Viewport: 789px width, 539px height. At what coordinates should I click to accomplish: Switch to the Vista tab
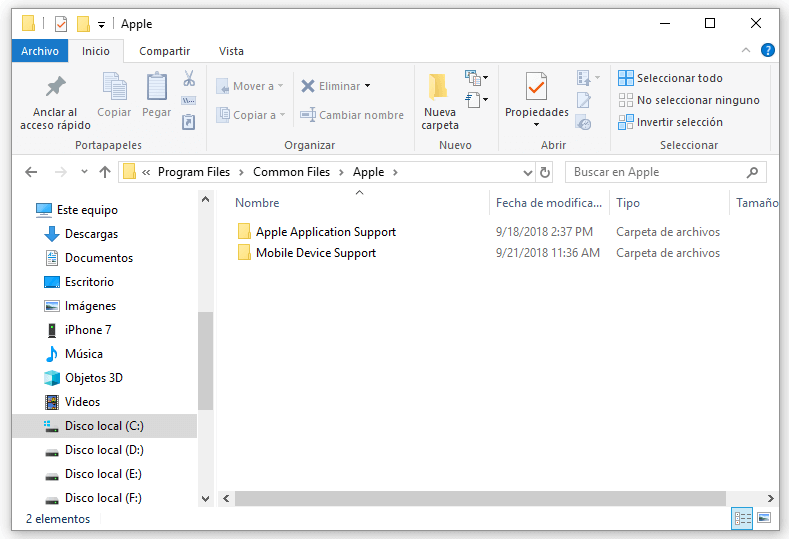click(x=231, y=51)
